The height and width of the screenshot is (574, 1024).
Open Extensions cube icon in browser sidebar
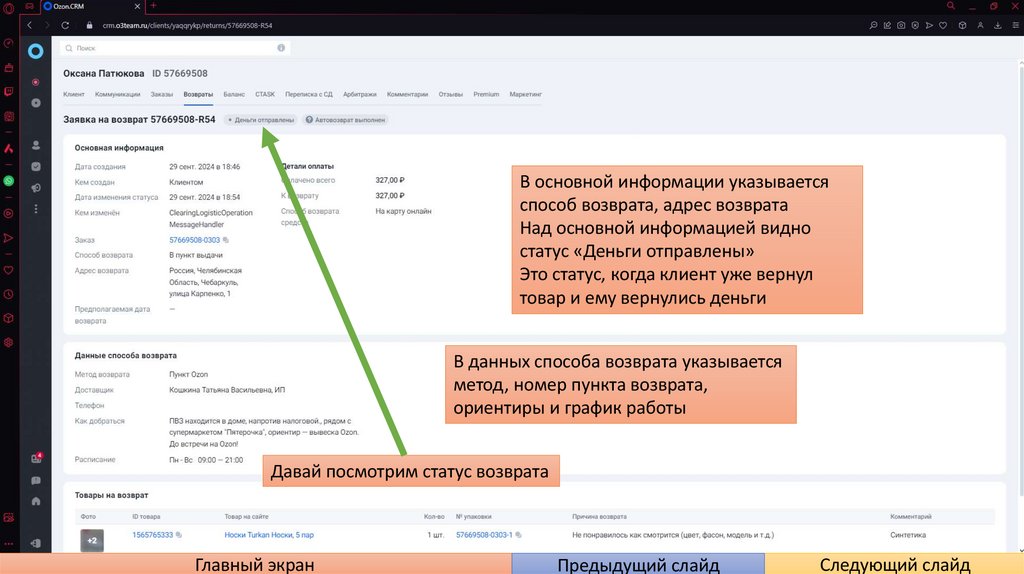(8, 318)
